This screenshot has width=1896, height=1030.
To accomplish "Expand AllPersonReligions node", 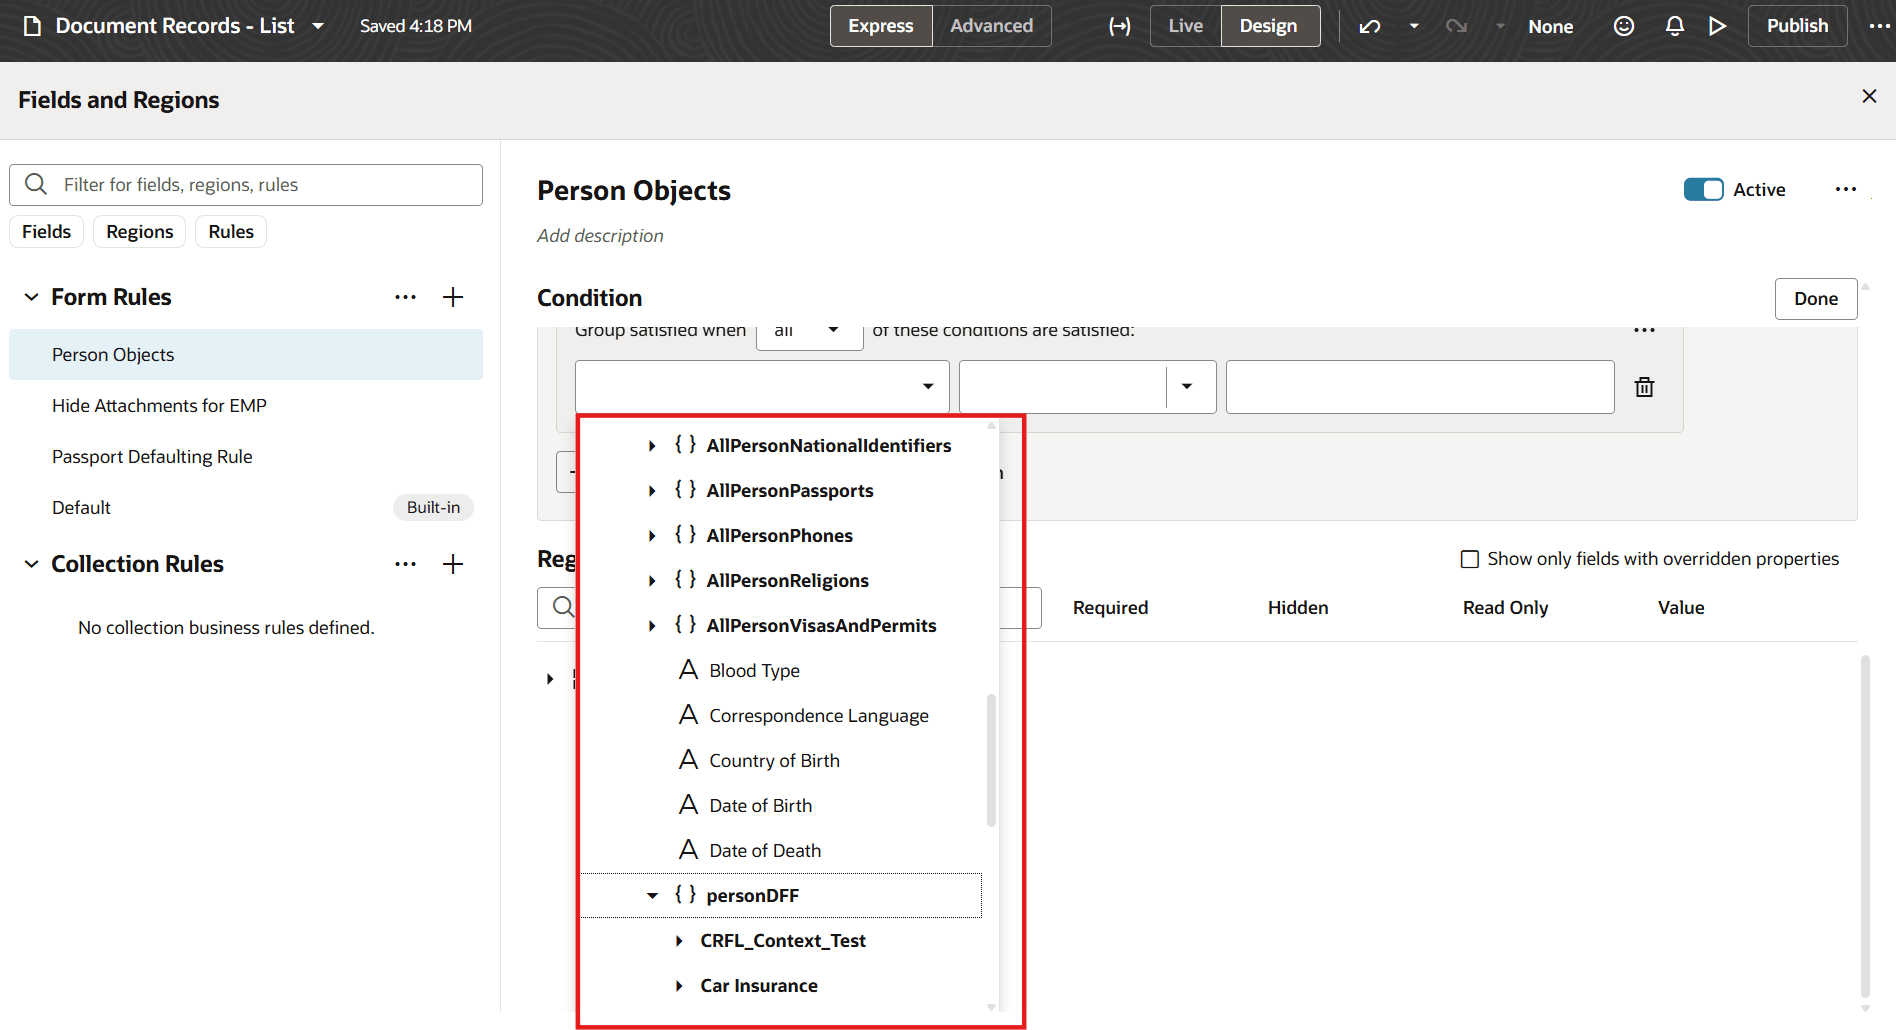I will click(x=652, y=581).
